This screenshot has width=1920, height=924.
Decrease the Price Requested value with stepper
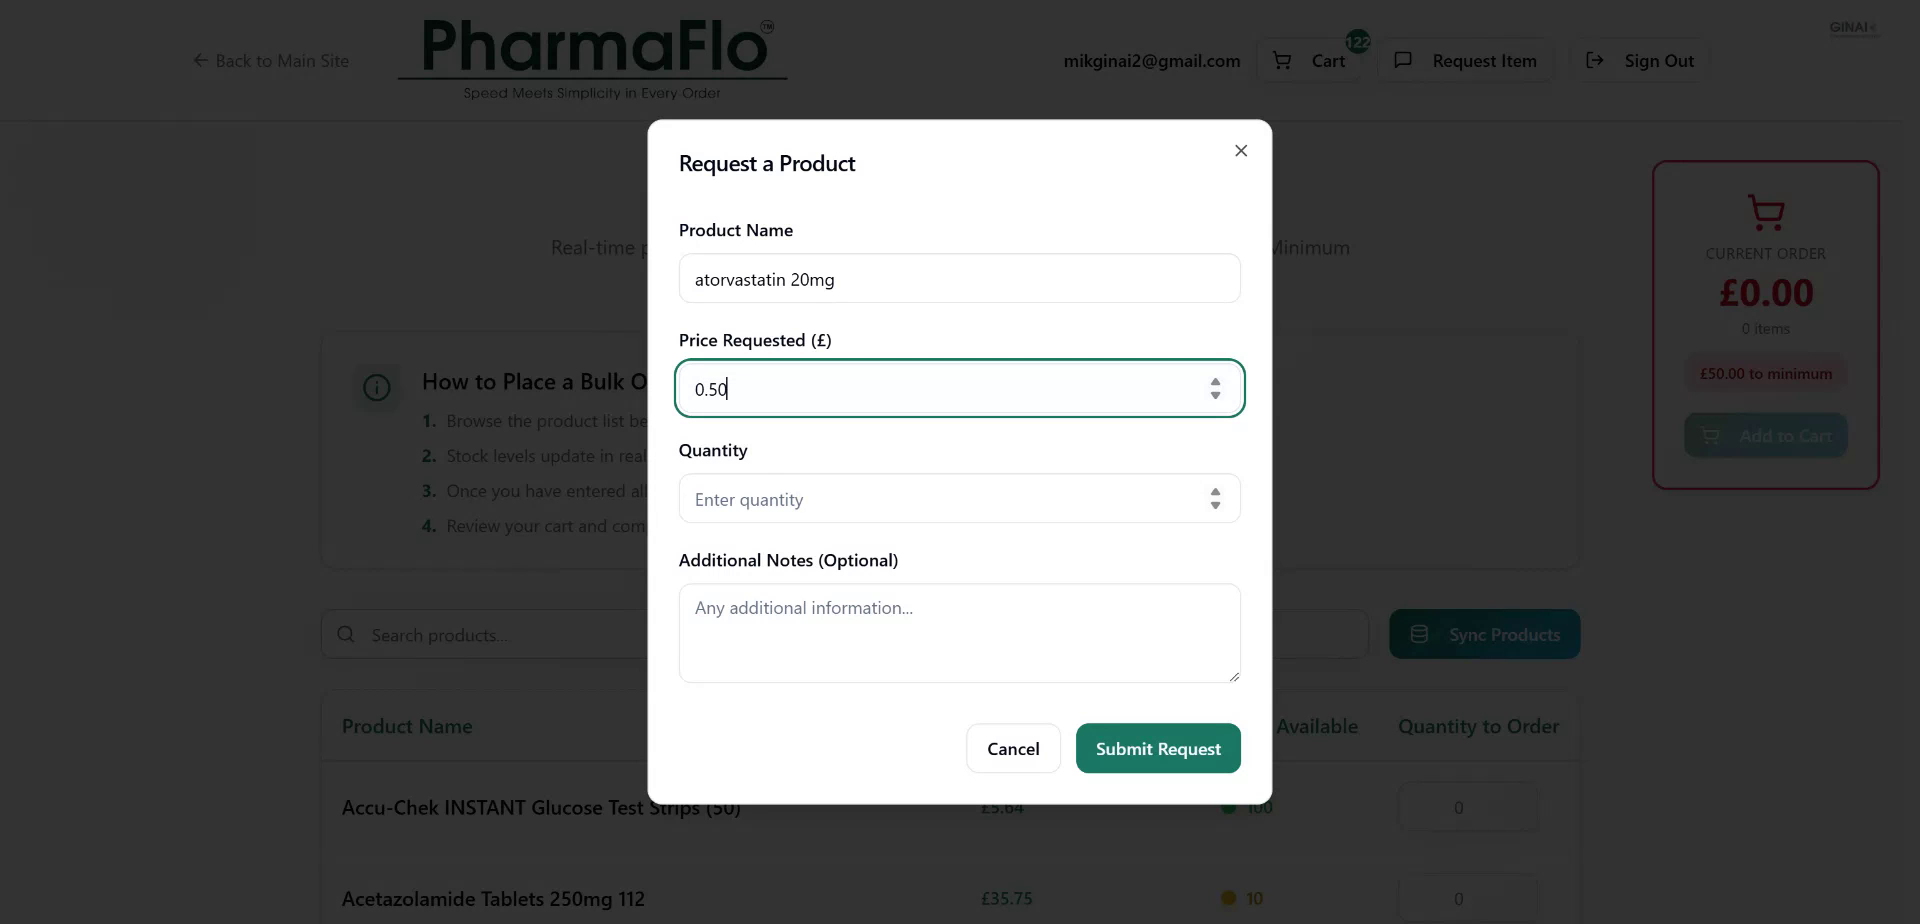(x=1215, y=396)
